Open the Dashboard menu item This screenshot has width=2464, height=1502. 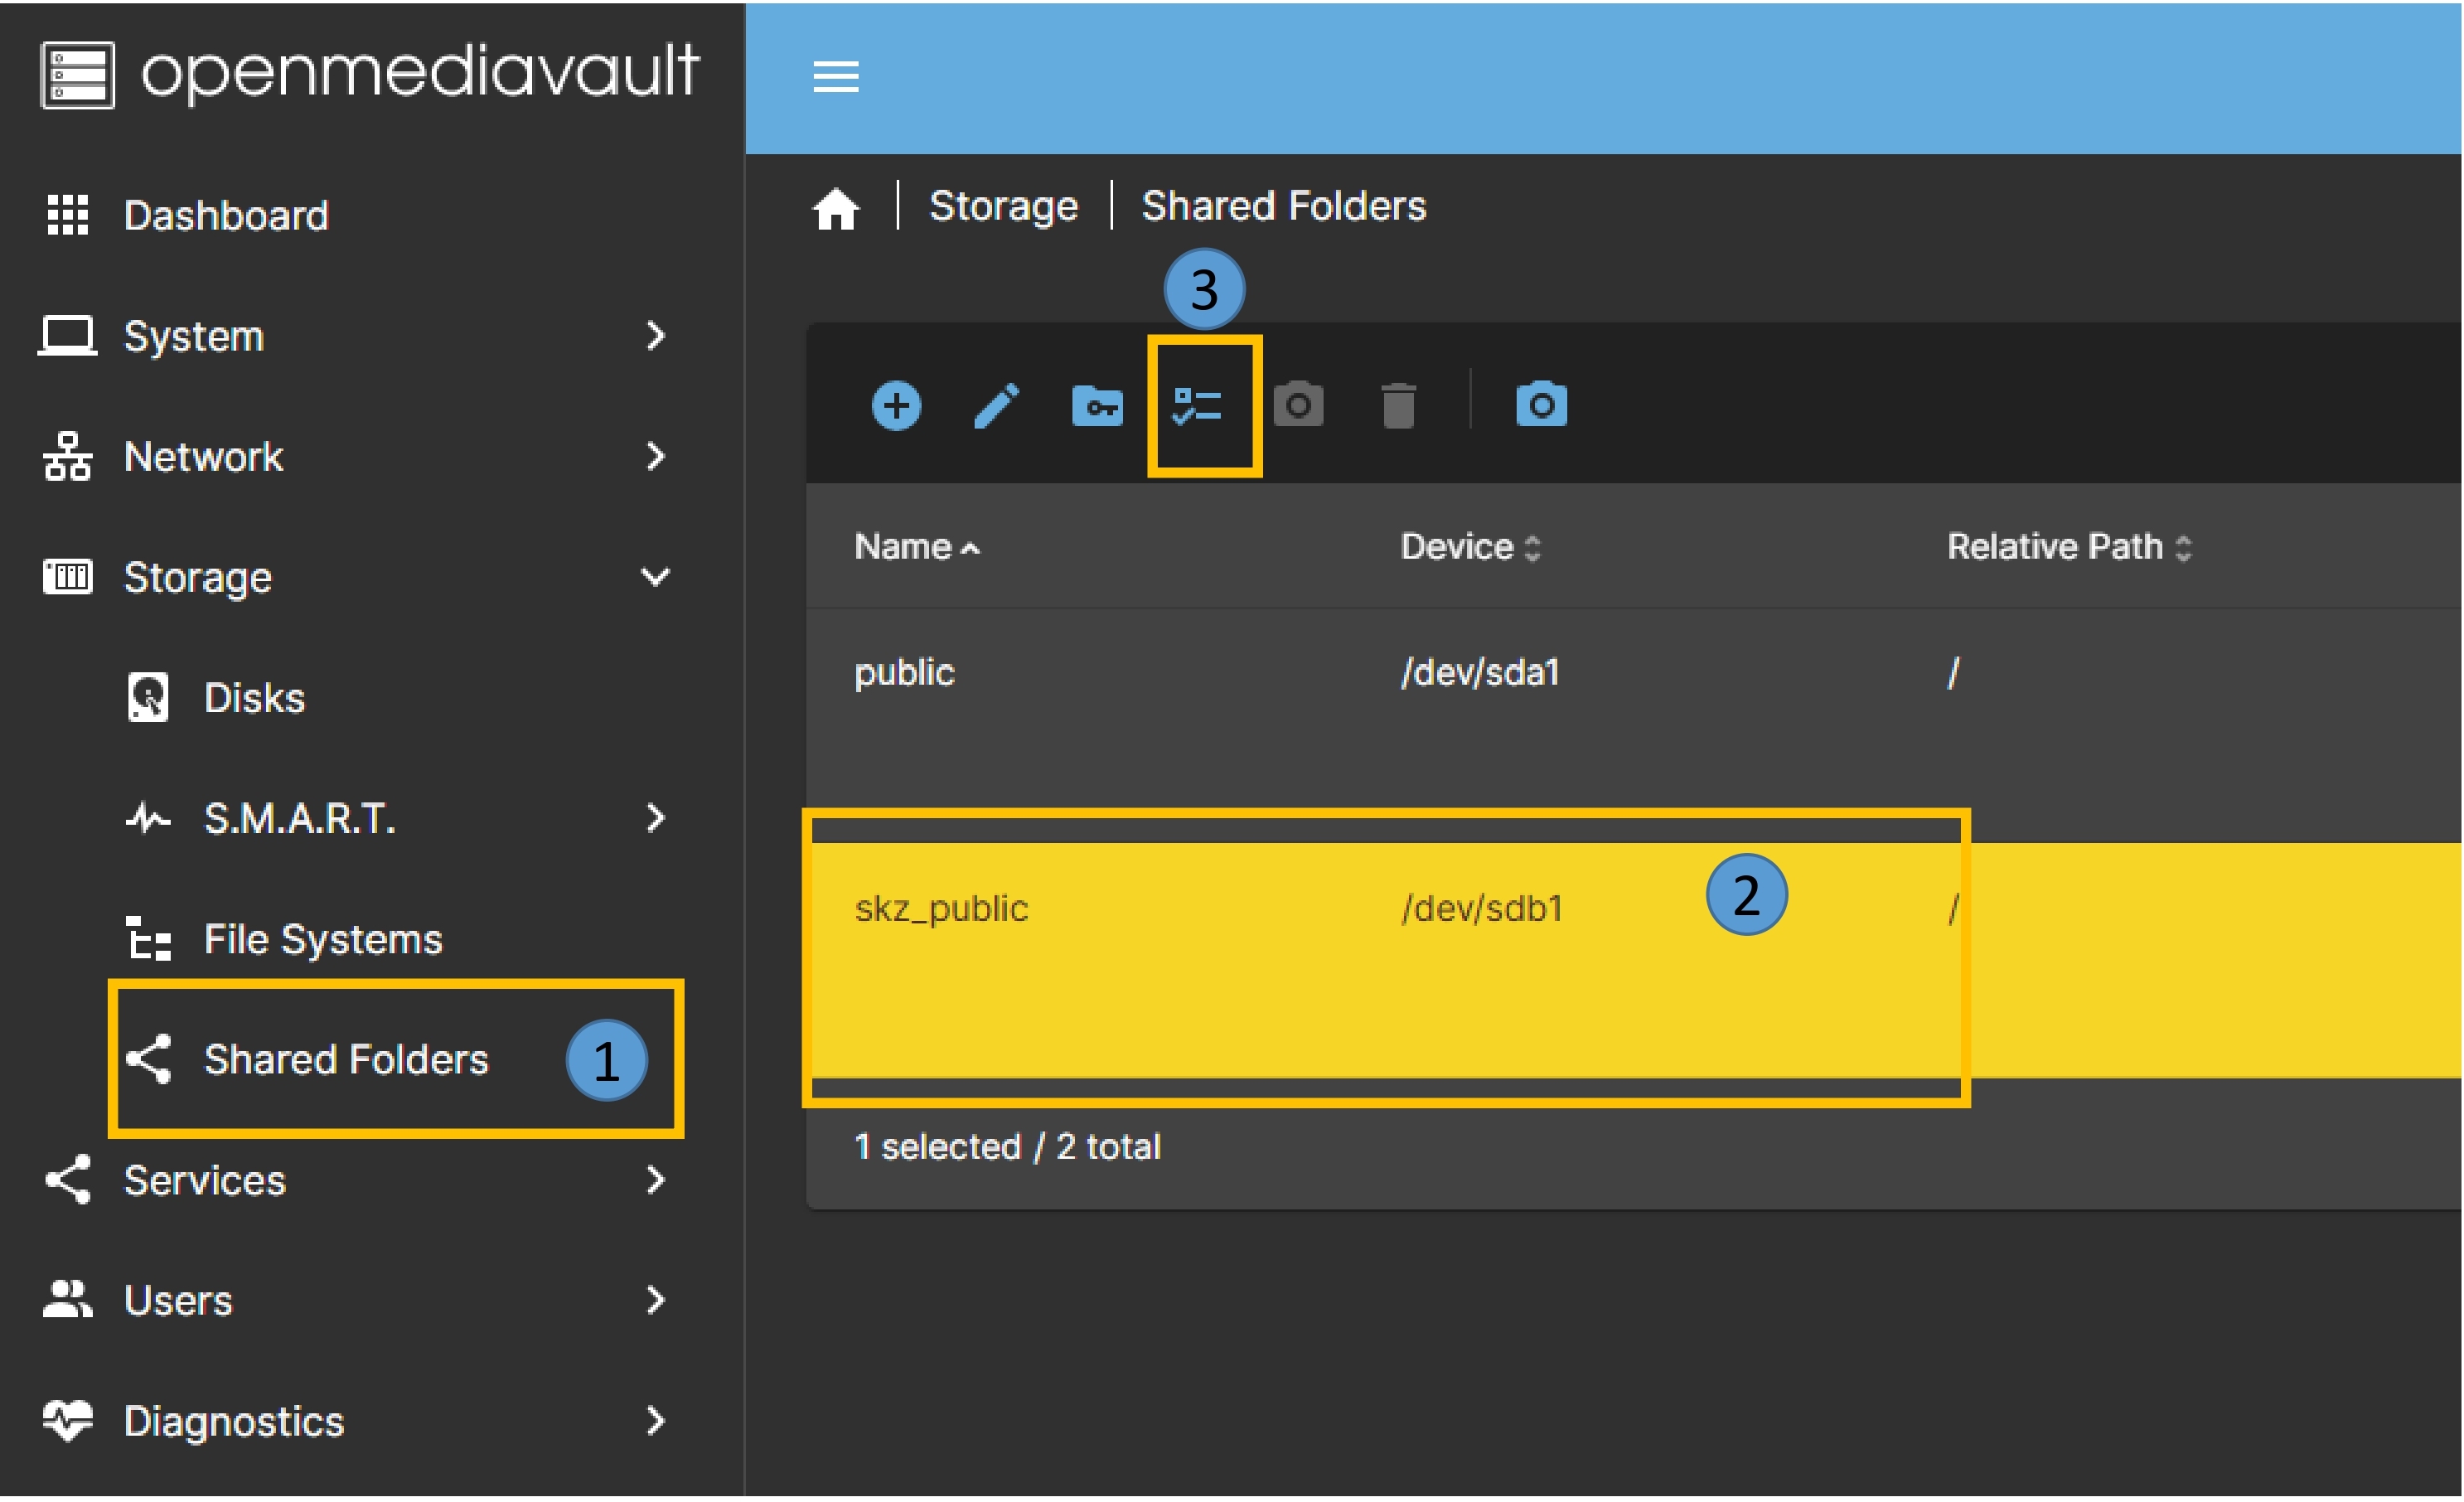point(226,216)
